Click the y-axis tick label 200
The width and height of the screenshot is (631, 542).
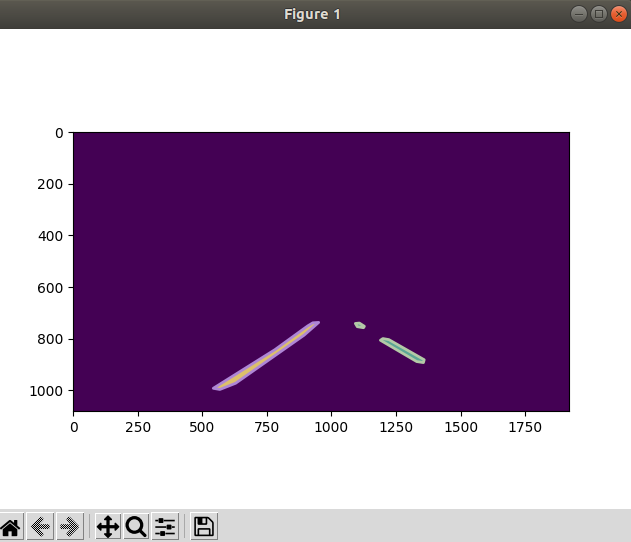(x=50, y=184)
